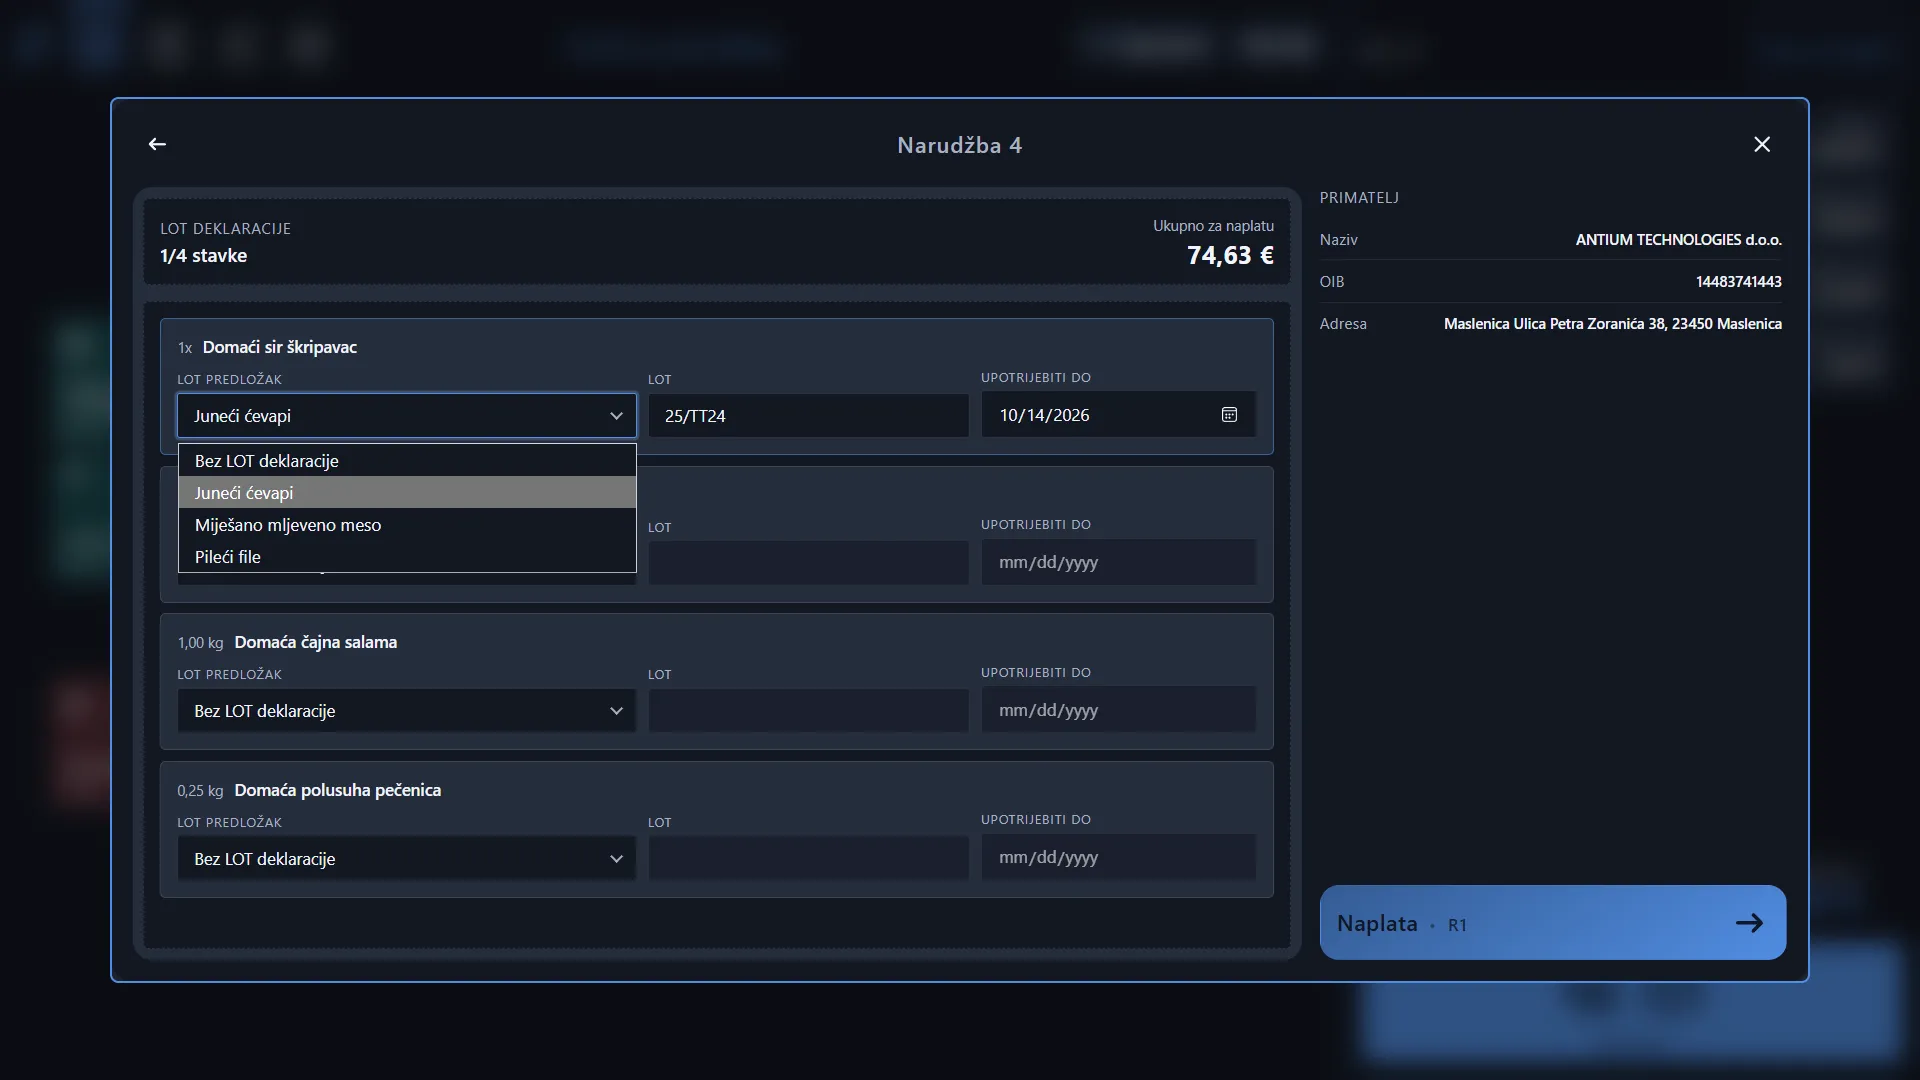This screenshot has width=1920, height=1080.
Task: Set expiry date for Domaća čajna salama
Action: pos(1118,710)
